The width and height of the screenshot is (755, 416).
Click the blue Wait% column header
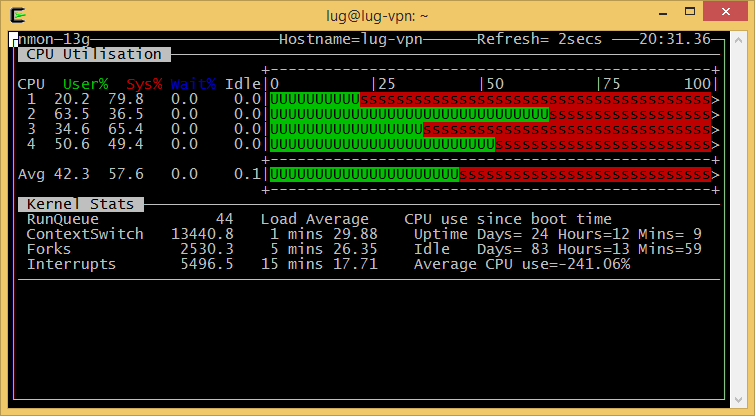click(193, 84)
